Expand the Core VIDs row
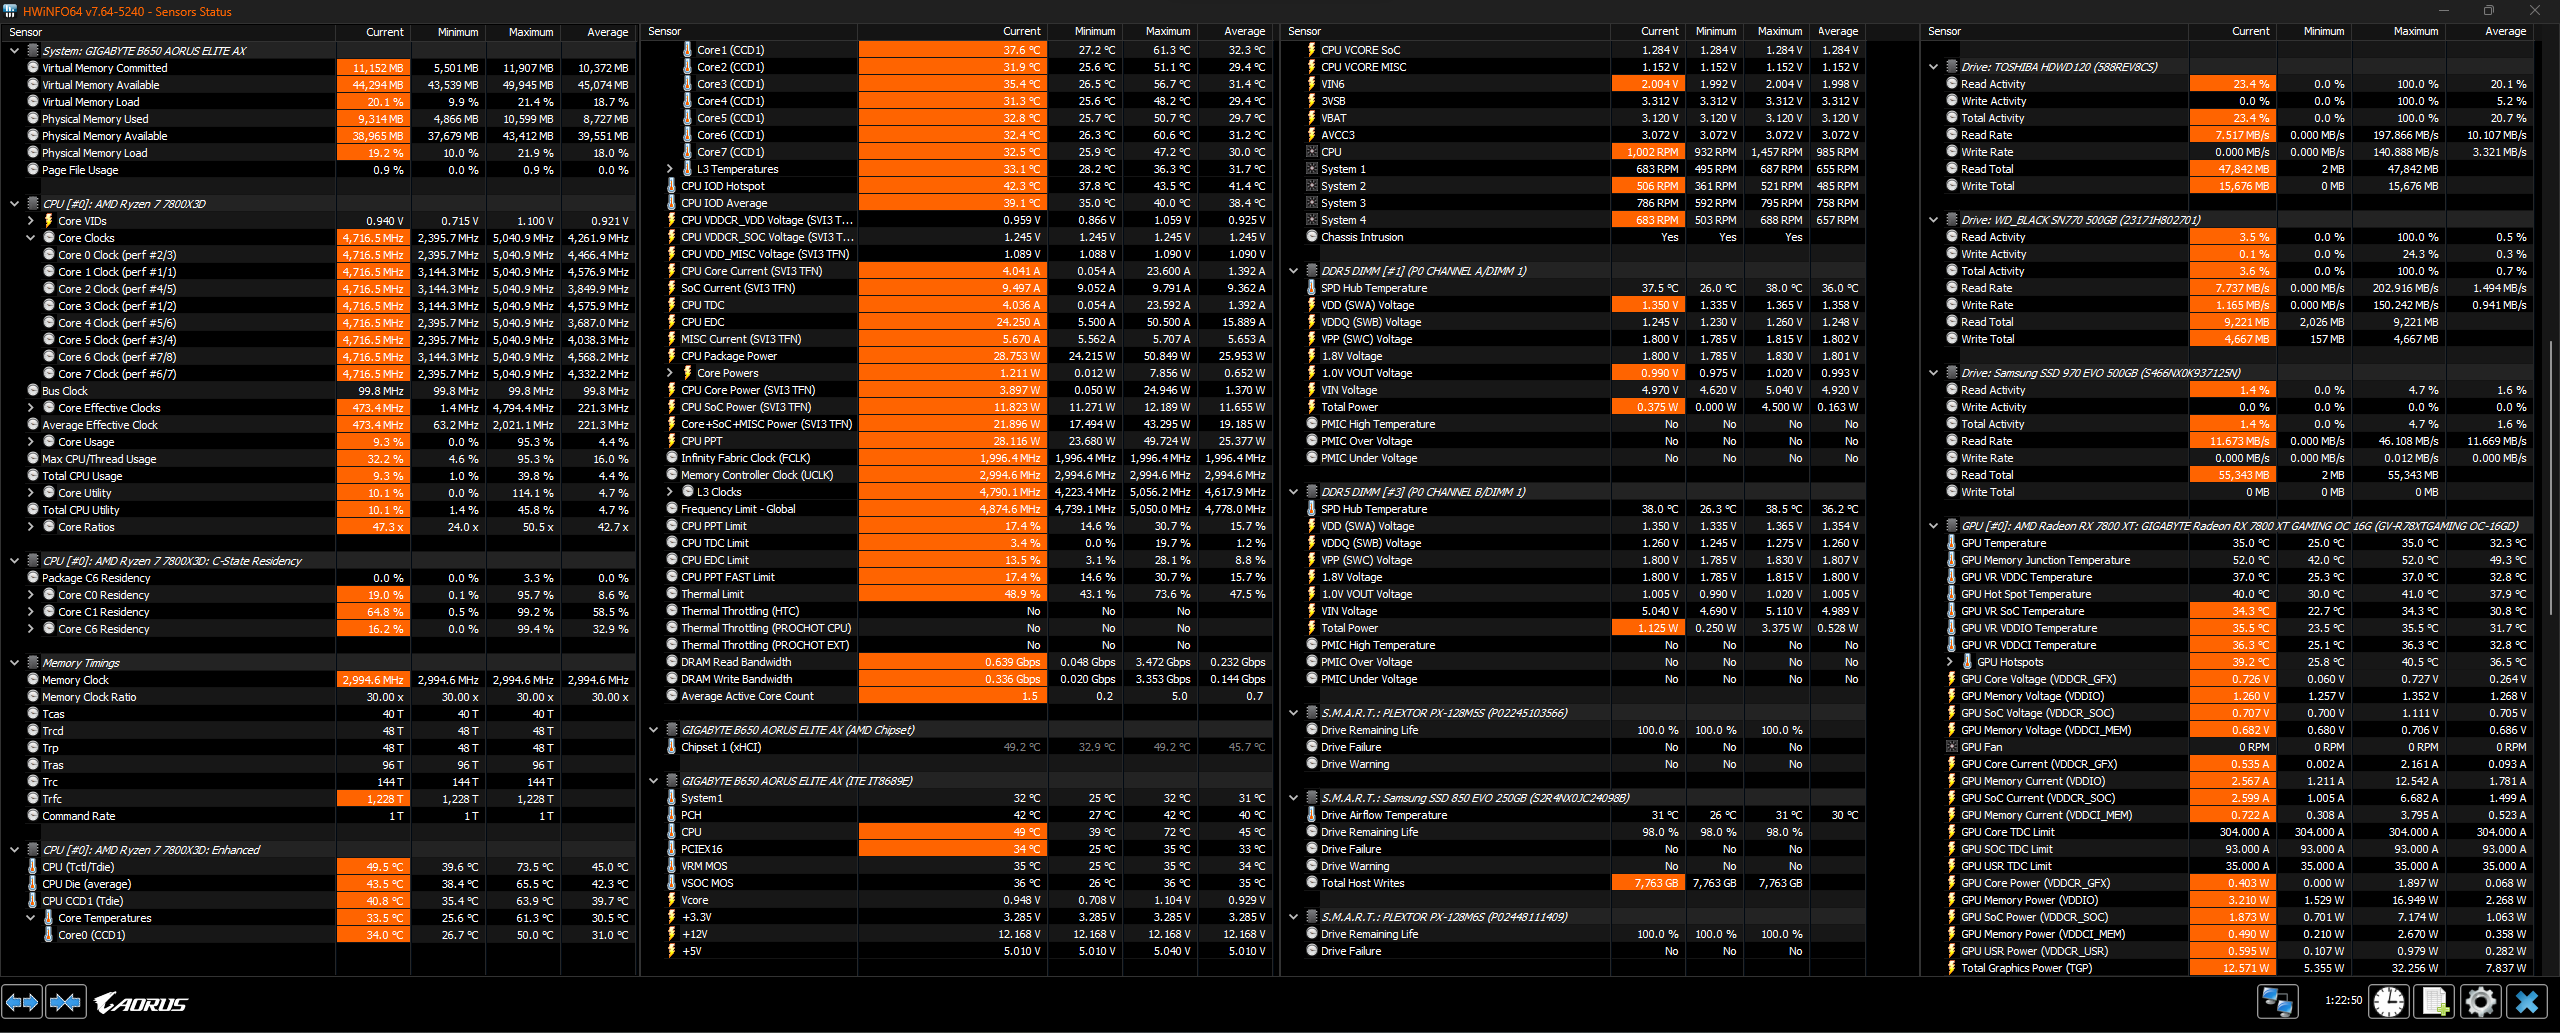Viewport: 2560px width, 1033px height. pyautogui.click(x=31, y=221)
